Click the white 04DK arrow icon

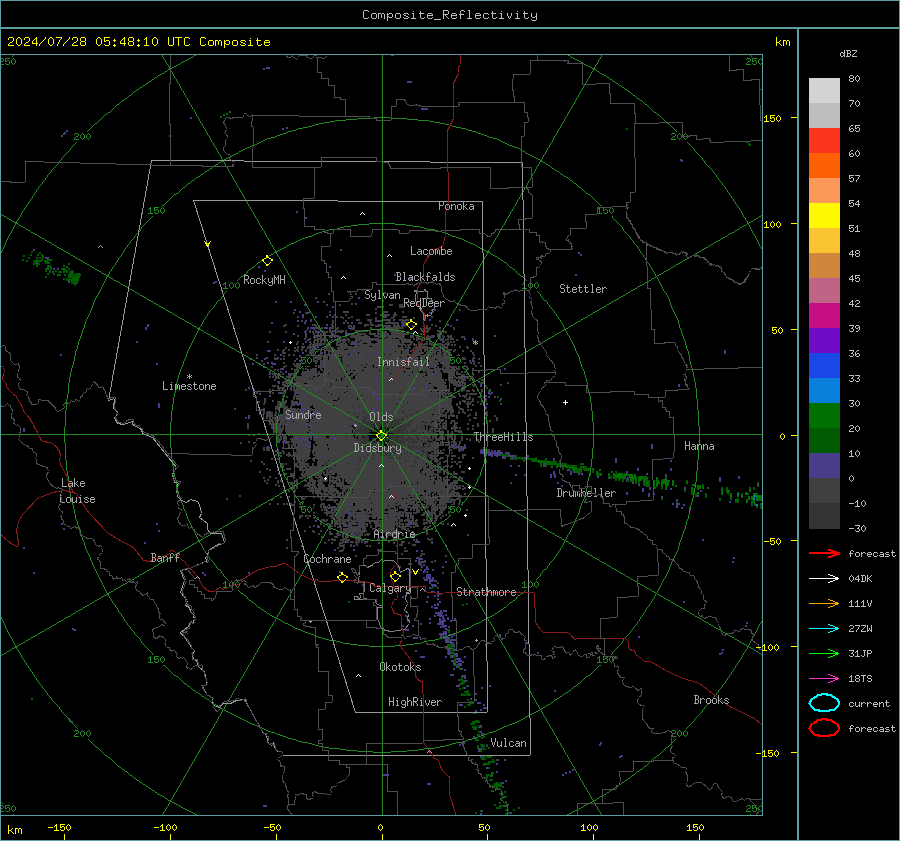(x=824, y=579)
